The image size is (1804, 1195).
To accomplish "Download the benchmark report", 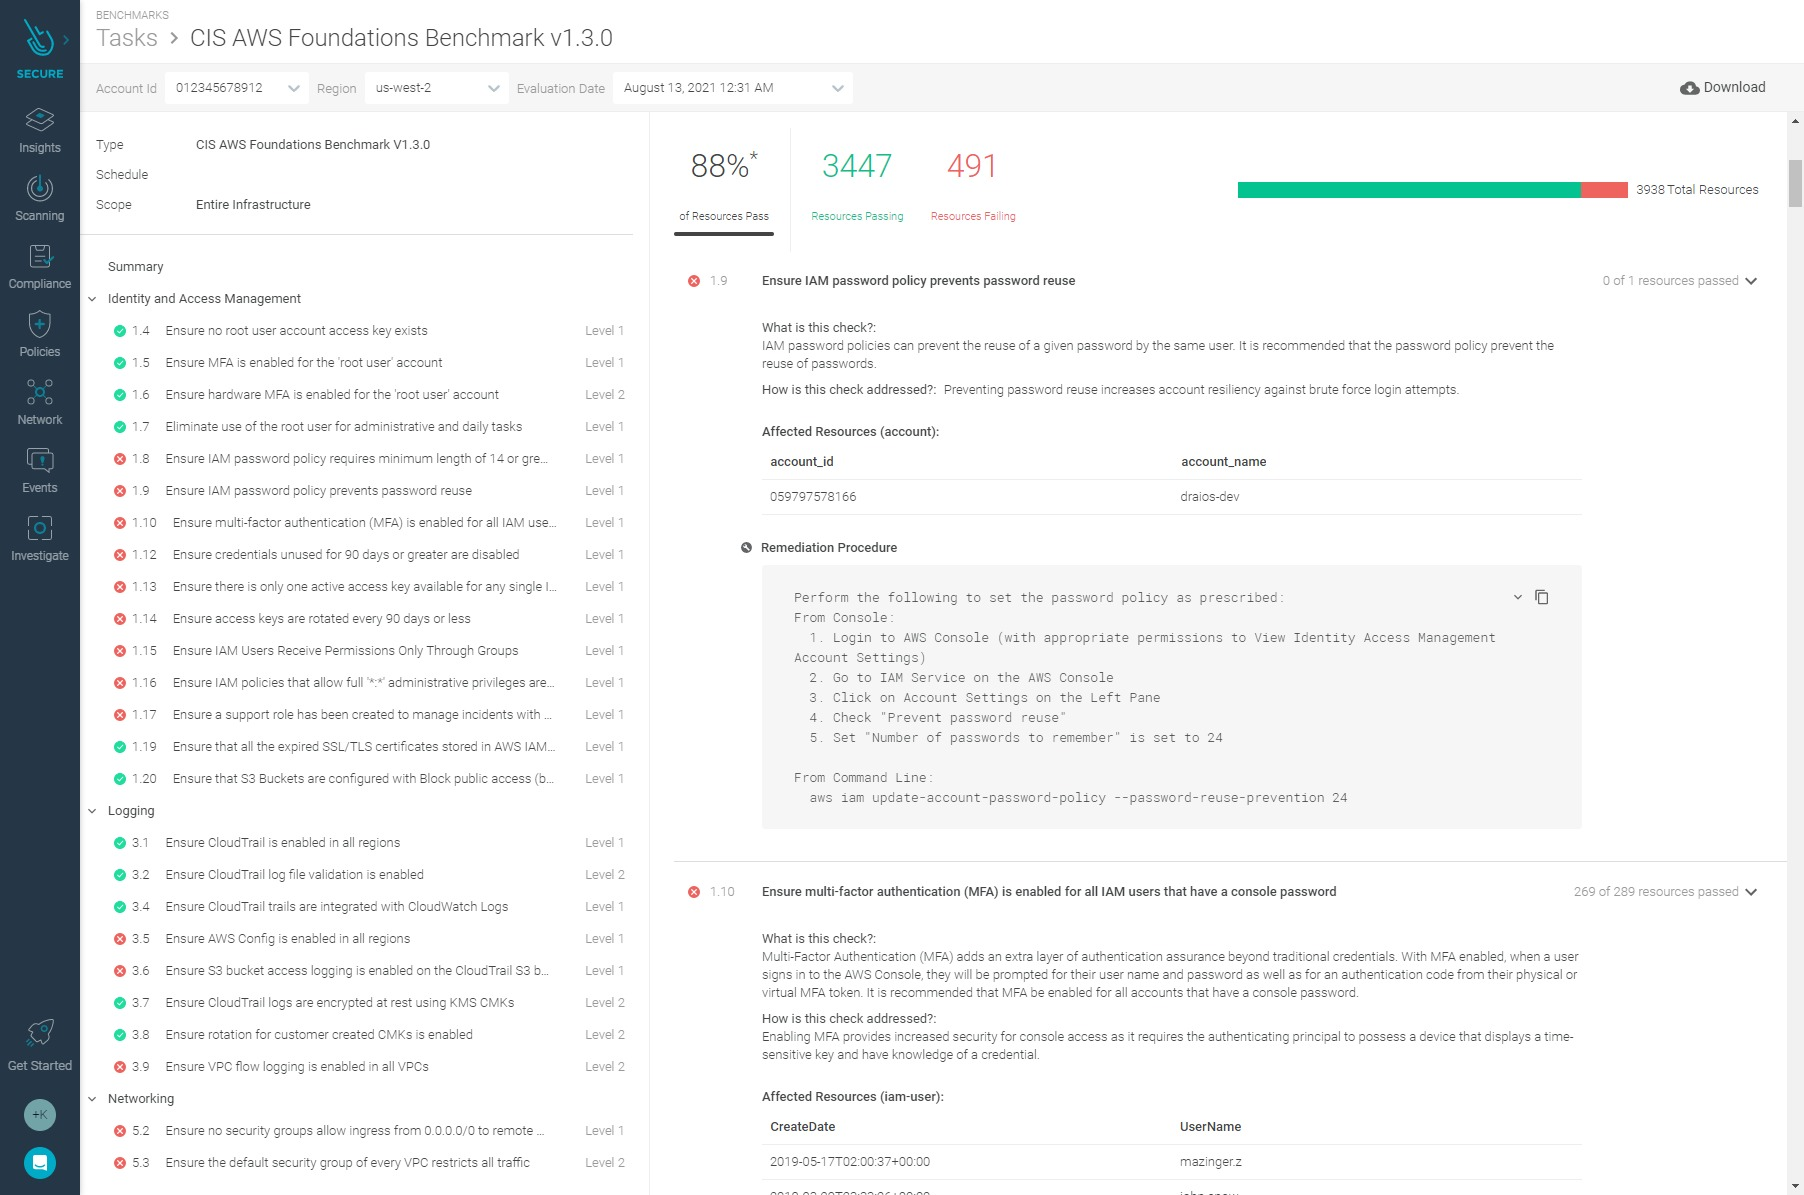I will click(x=1722, y=87).
